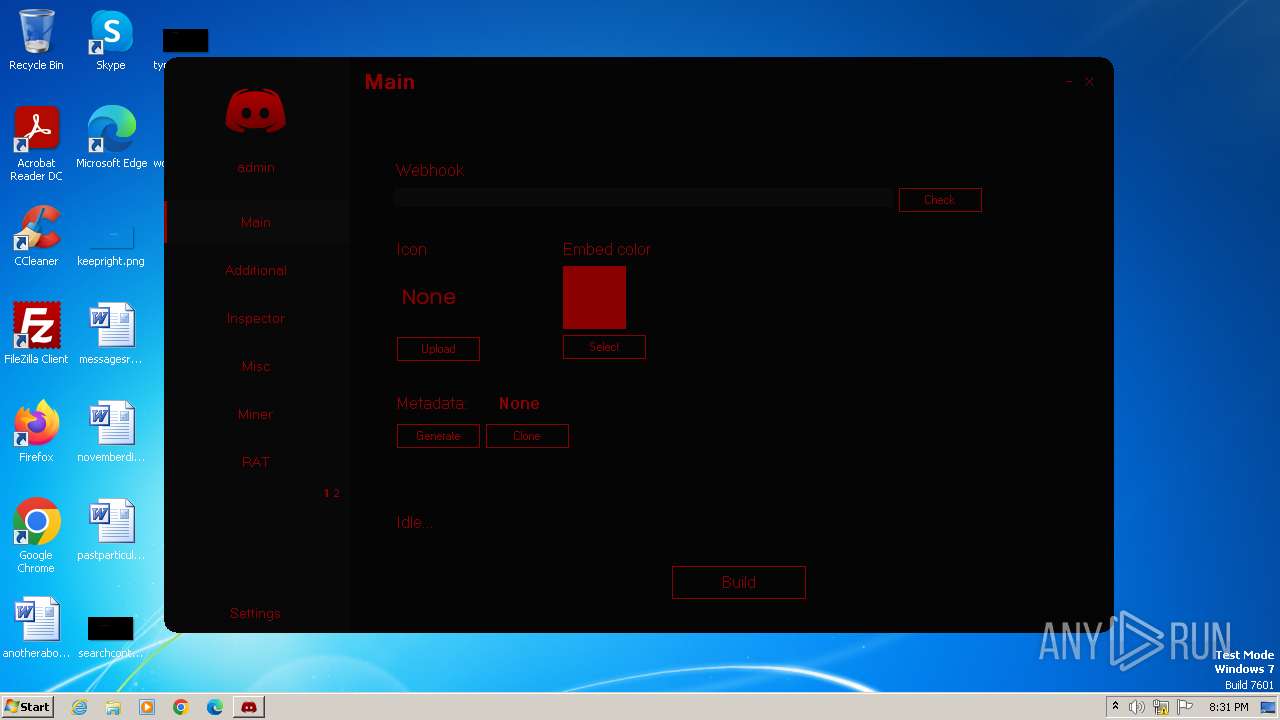Viewport: 1280px width, 720px height.
Task: Click Show desktop button in taskbar corner
Action: click(1268, 707)
